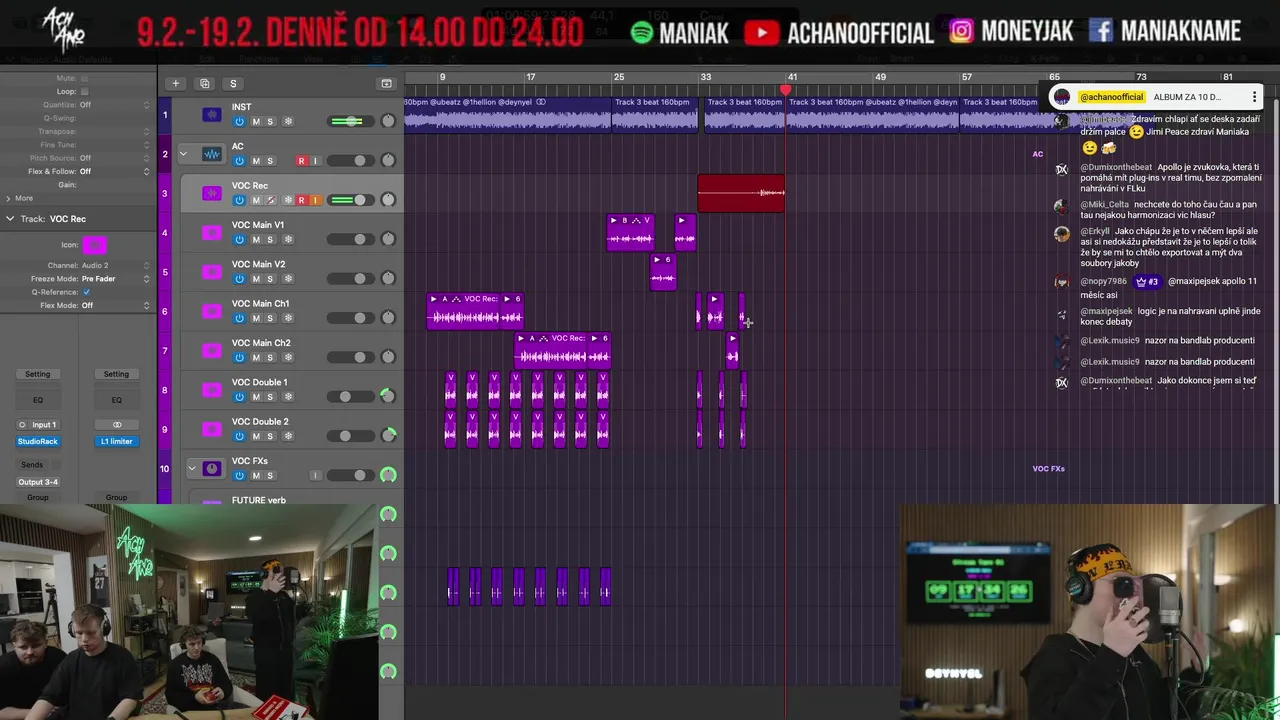This screenshot has height=720, width=1280.
Task: Freeze the VOC Double 2 track
Action: 288,436
